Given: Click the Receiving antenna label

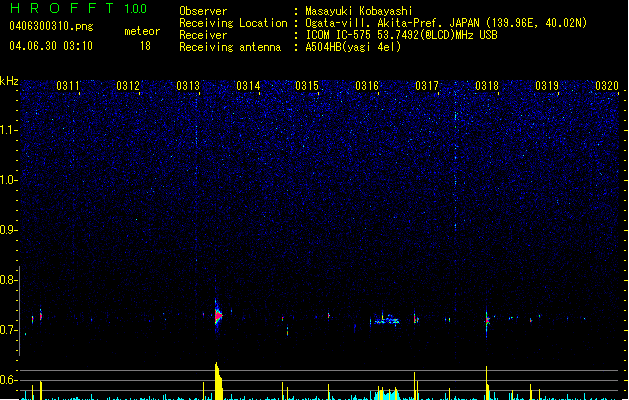Looking at the screenshot, I should (230, 47).
